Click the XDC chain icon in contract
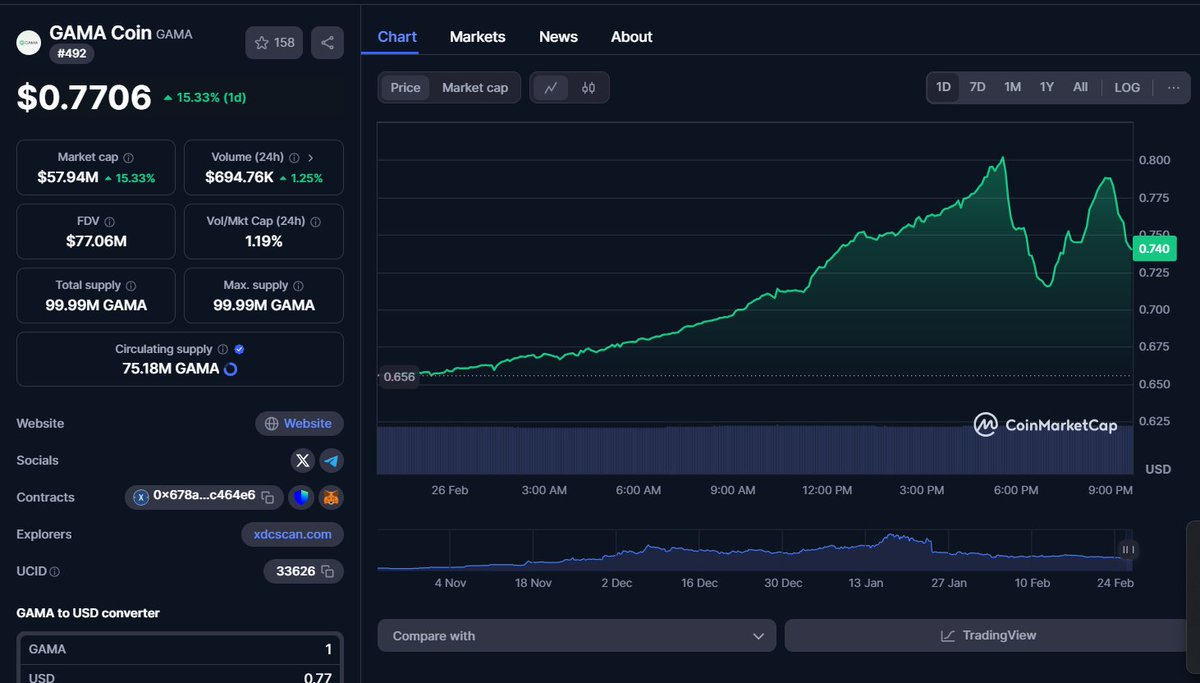Image resolution: width=1200 pixels, height=683 pixels. click(142, 497)
